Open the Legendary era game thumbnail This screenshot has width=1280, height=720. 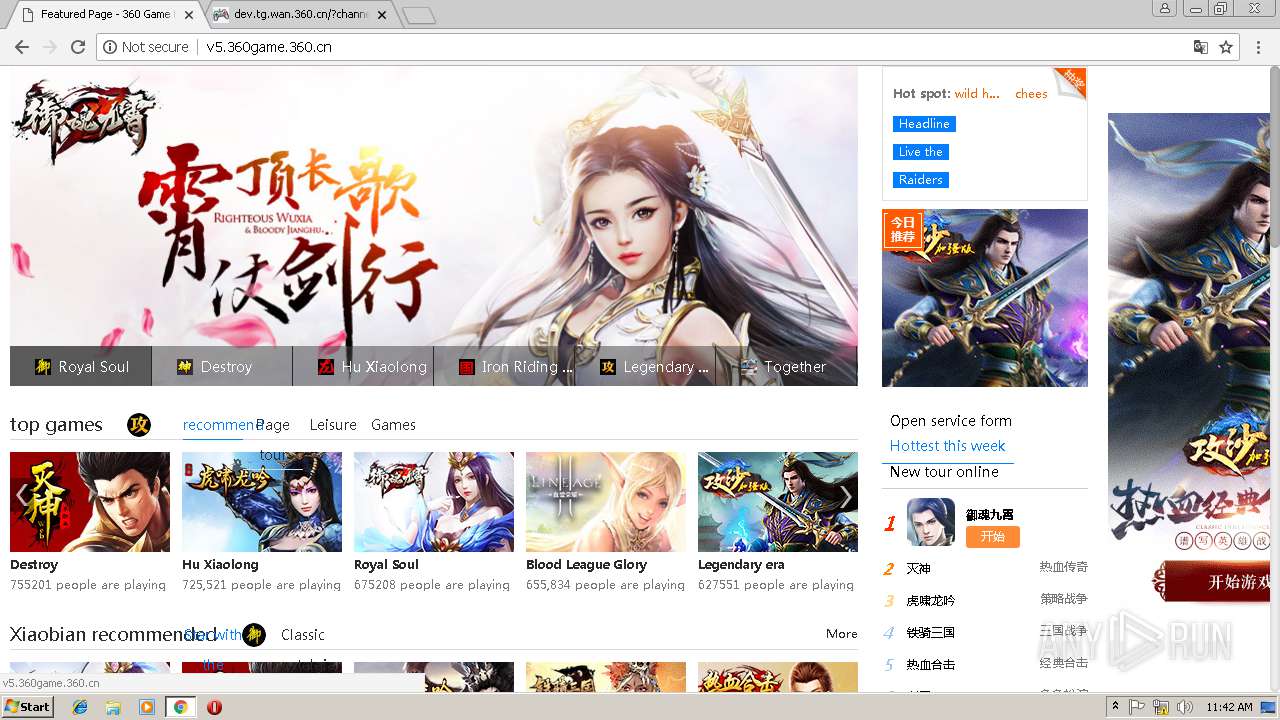coord(778,502)
